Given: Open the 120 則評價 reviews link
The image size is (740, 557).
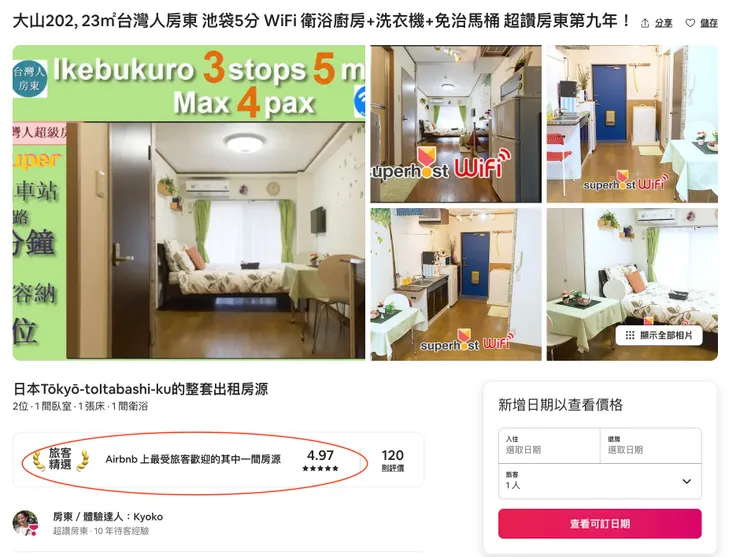Looking at the screenshot, I should 393,460.
